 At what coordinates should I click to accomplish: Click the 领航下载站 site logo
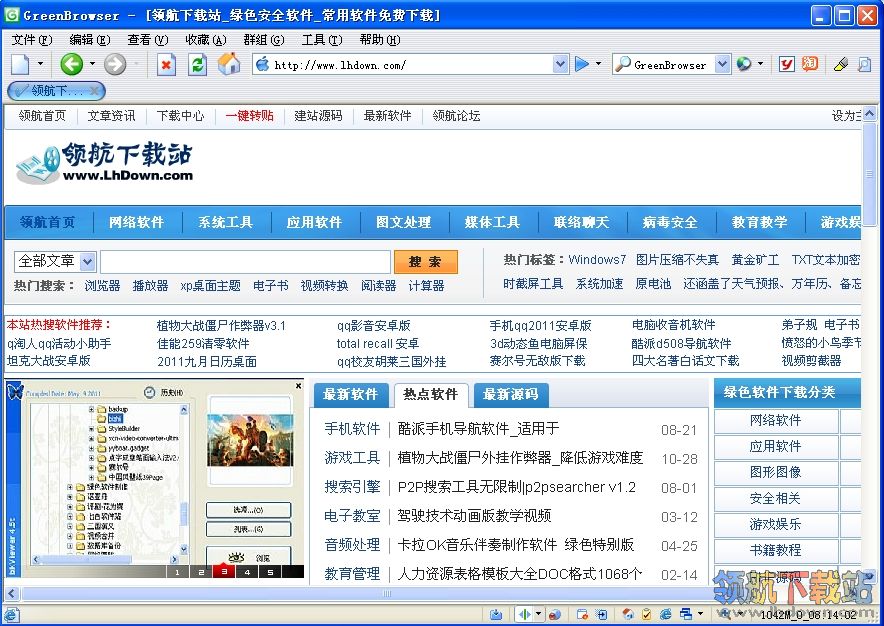pyautogui.click(x=105, y=162)
